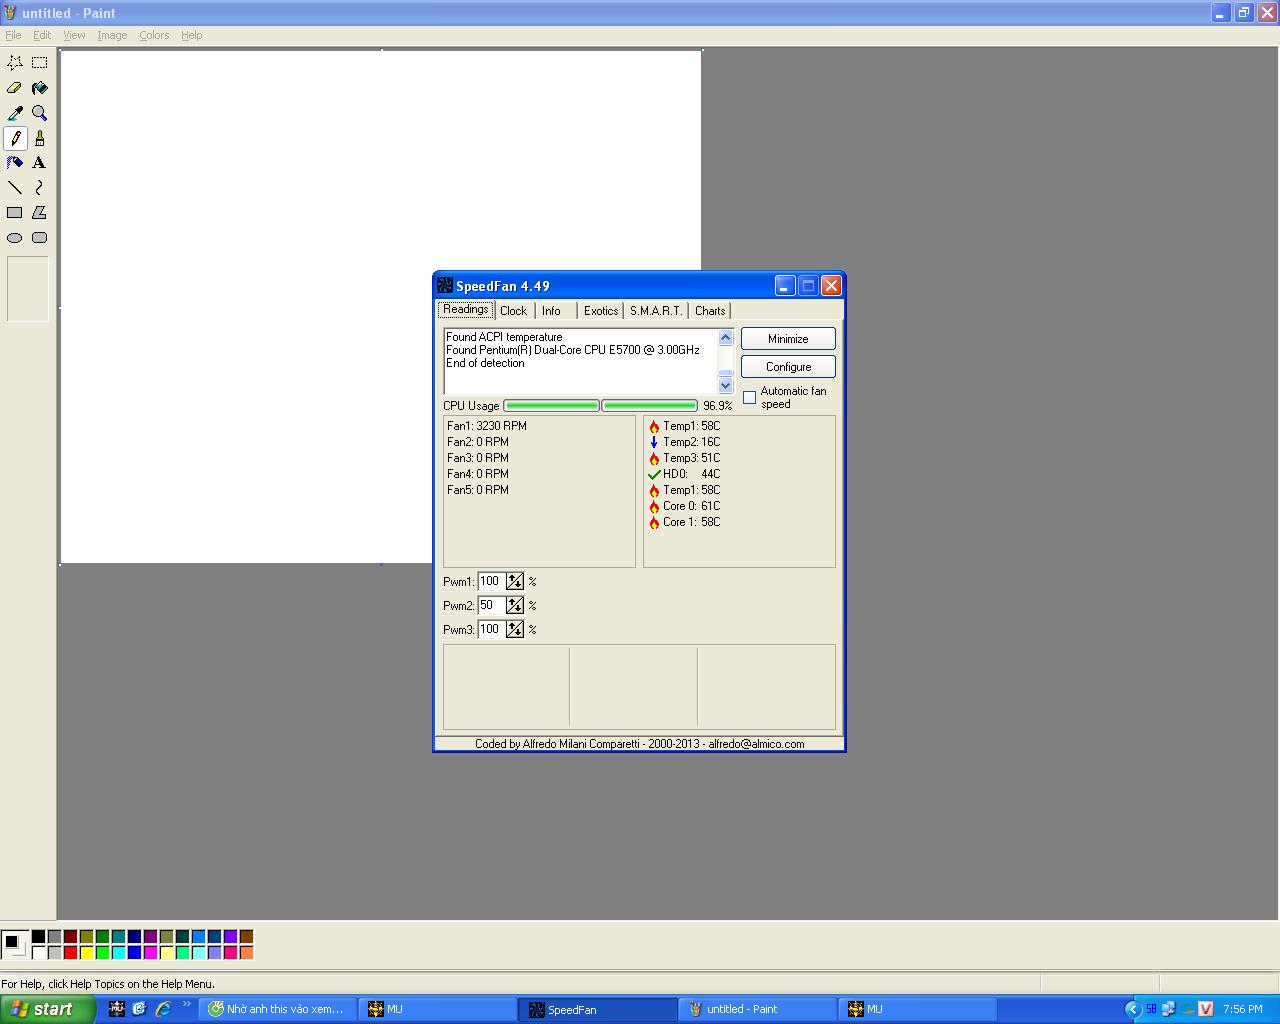This screenshot has height=1024, width=1280.
Task: Click the 'HD0: 44C' temperature reading
Action: tap(684, 474)
